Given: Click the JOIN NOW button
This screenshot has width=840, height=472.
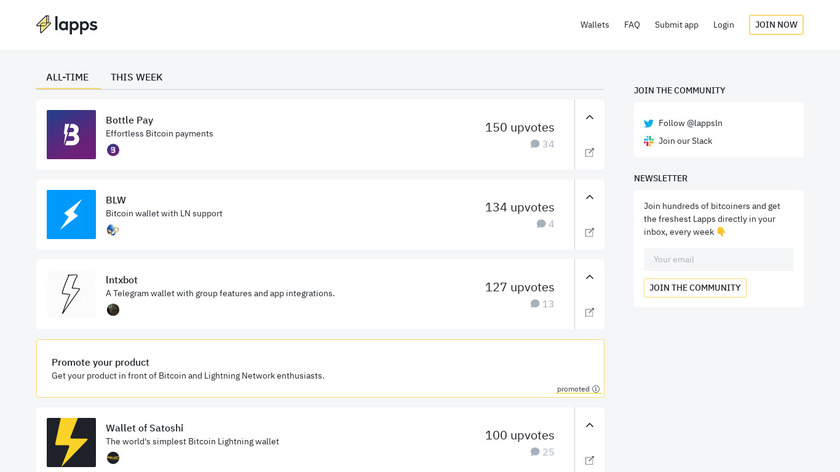Looking at the screenshot, I should tap(776, 25).
